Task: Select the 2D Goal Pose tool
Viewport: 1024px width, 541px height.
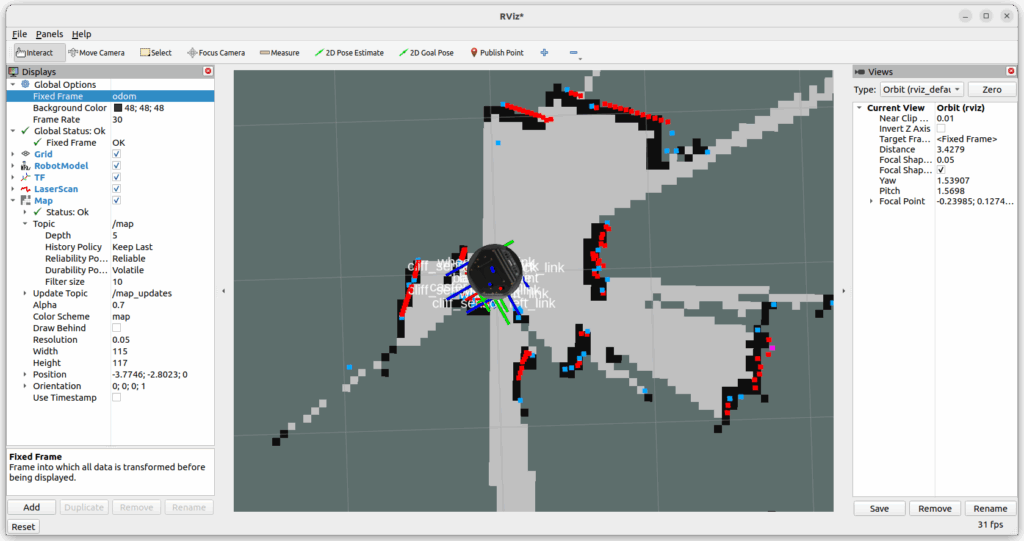Action: (x=426, y=53)
